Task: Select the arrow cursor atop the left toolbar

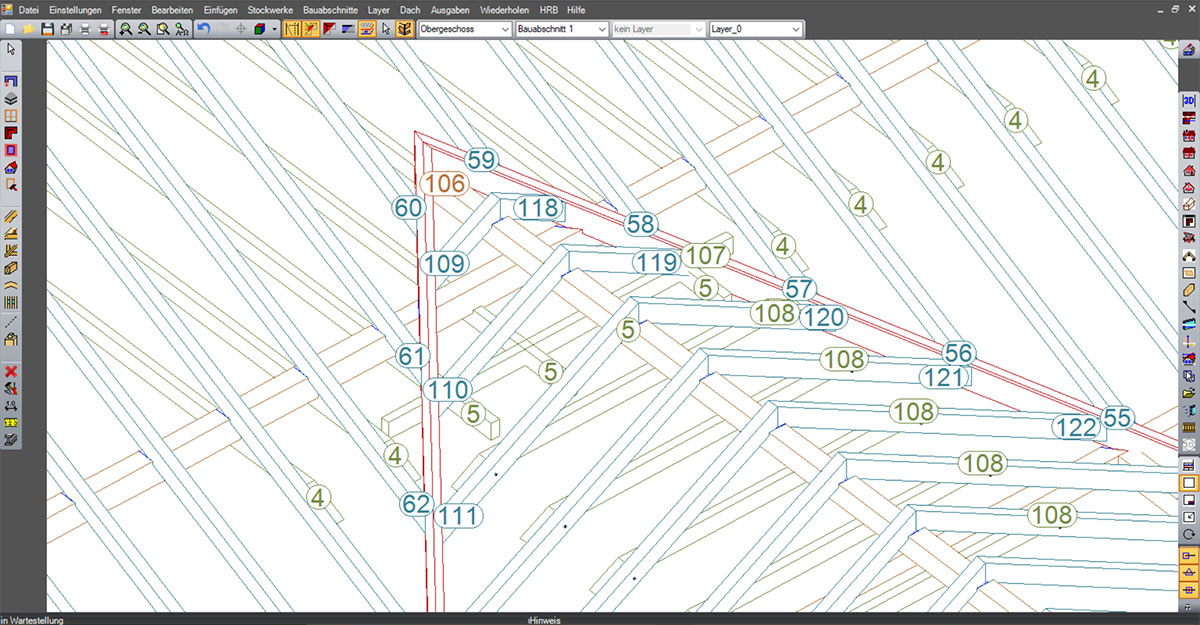Action: point(11,49)
